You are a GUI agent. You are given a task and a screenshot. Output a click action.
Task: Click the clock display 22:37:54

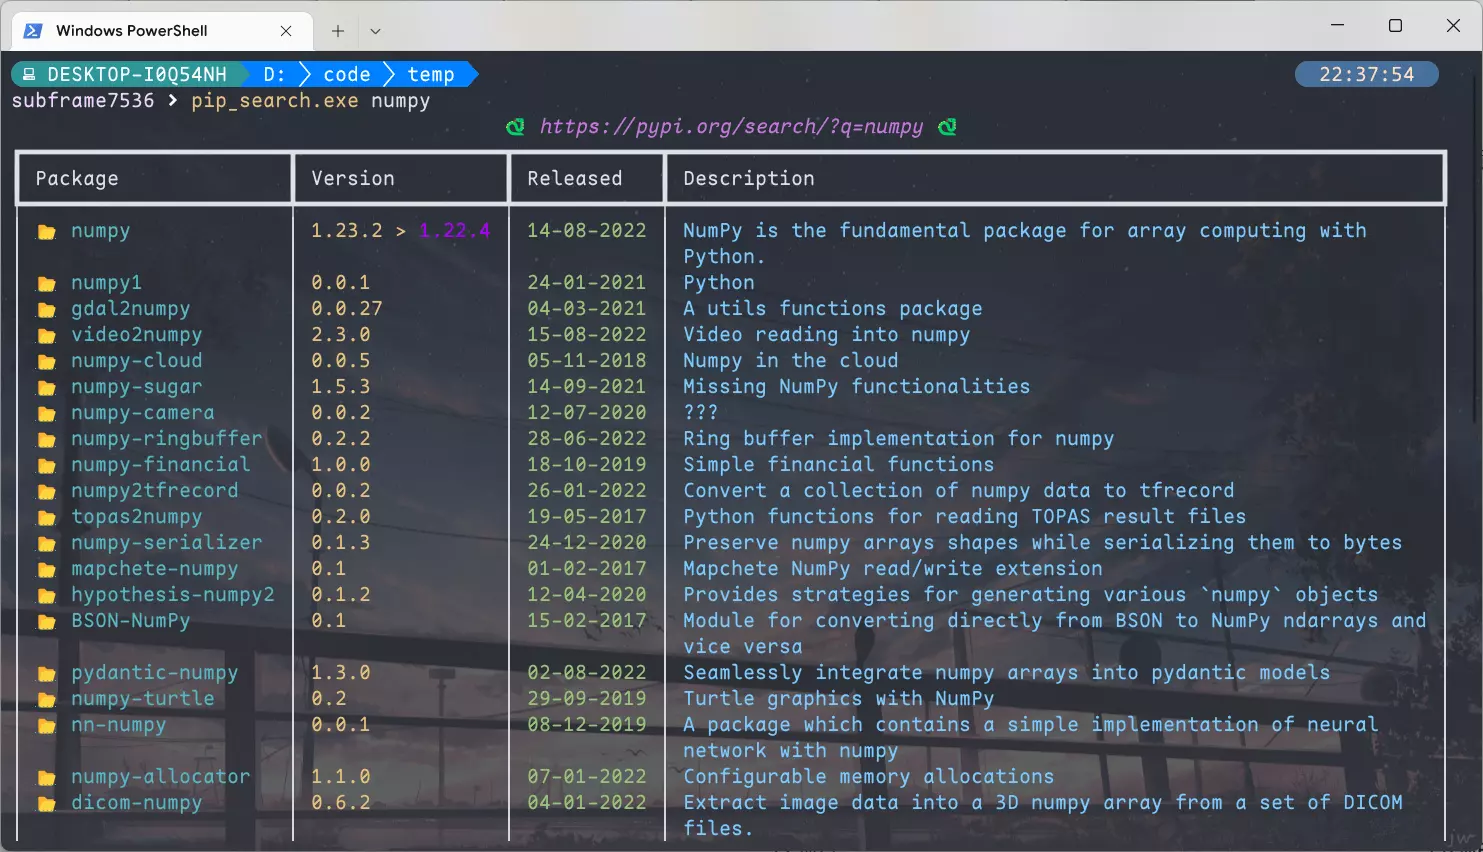[x=1366, y=74]
